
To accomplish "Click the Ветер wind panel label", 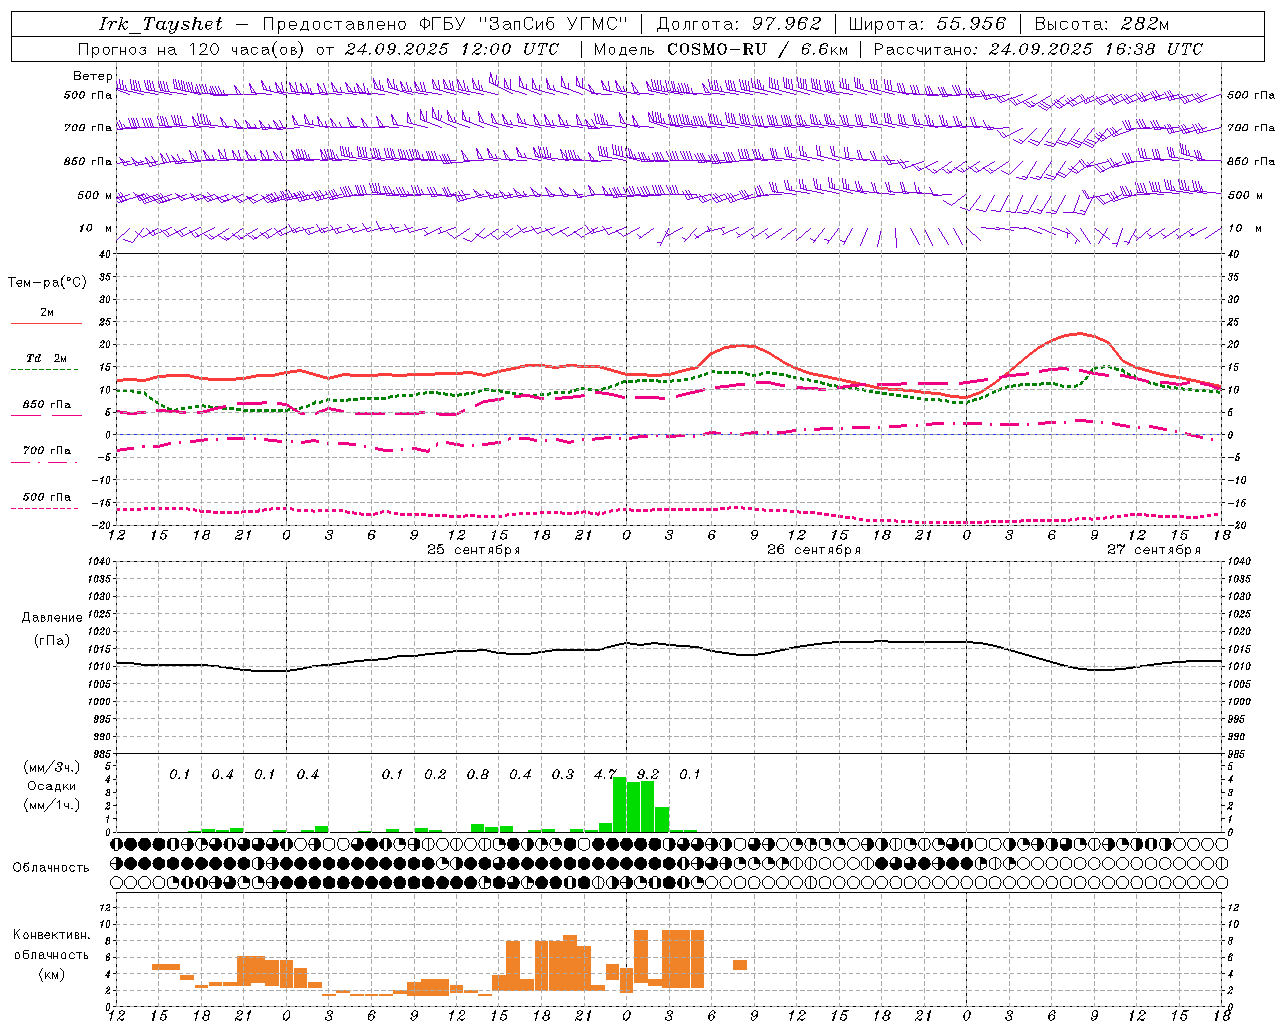I will pos(92,76).
